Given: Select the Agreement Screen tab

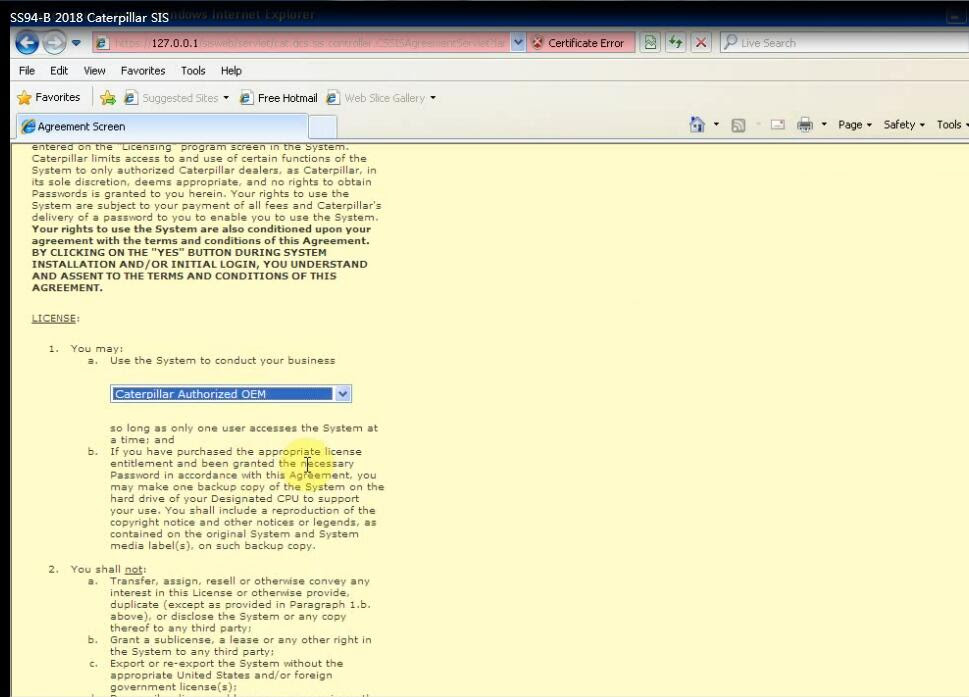Looking at the screenshot, I should point(162,127).
